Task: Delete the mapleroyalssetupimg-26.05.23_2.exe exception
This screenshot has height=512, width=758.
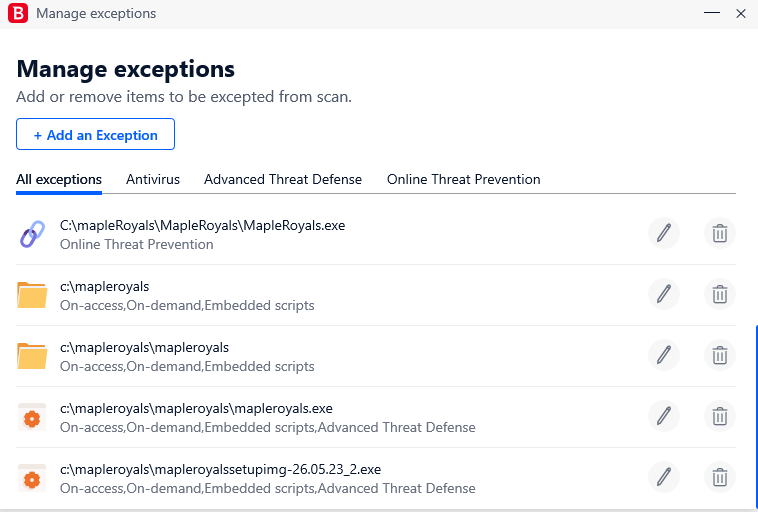Action: tap(720, 477)
